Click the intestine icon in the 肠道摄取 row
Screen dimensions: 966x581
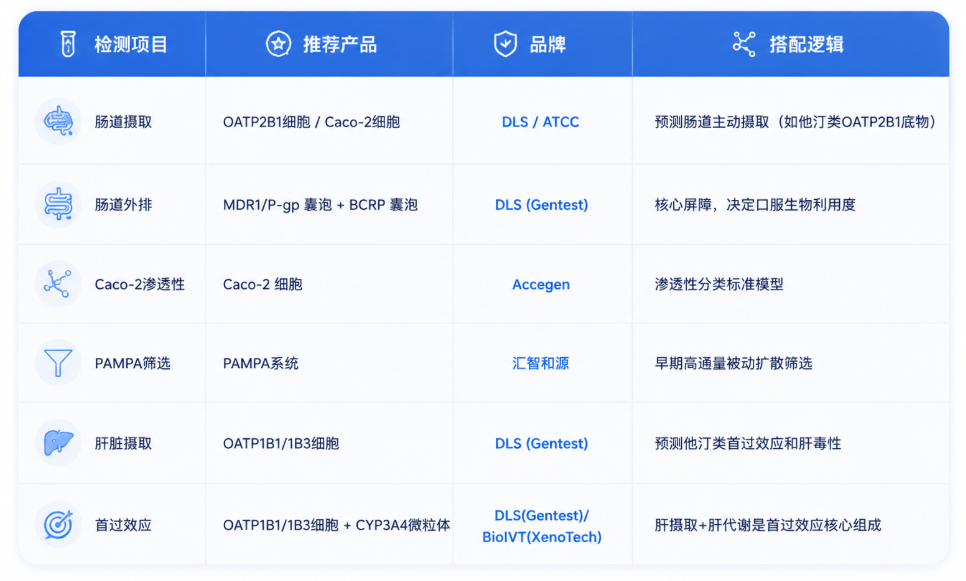[58, 121]
